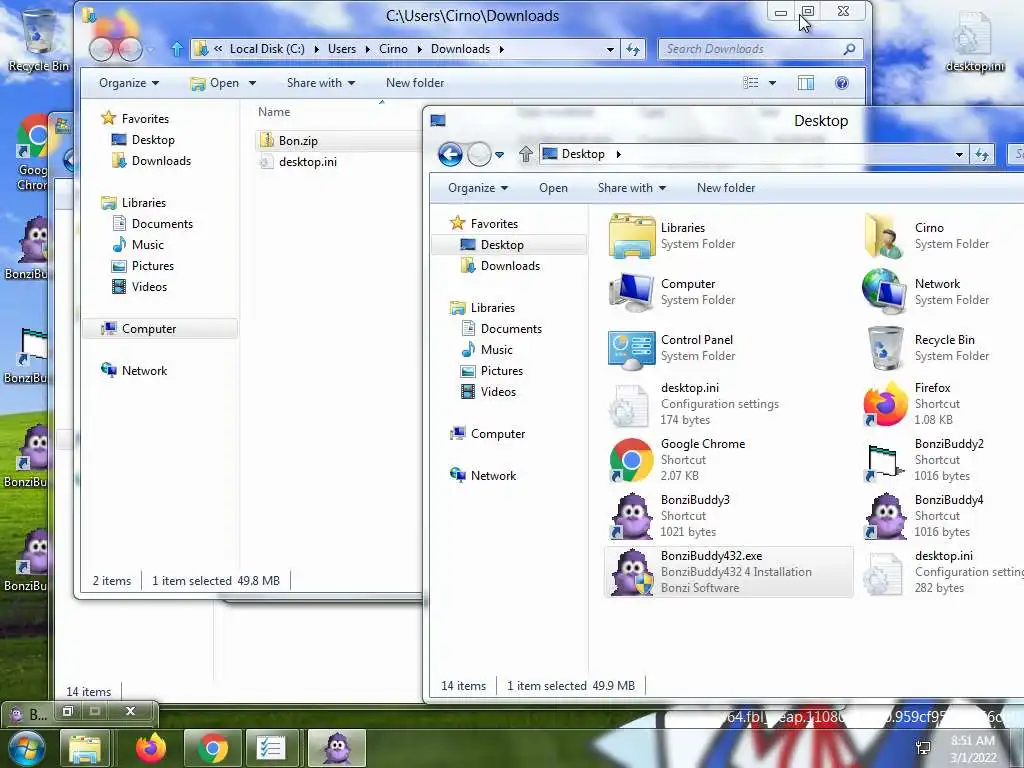The image size is (1024, 768).
Task: Click Open button in Downloads window toolbar
Action: [x=215, y=83]
